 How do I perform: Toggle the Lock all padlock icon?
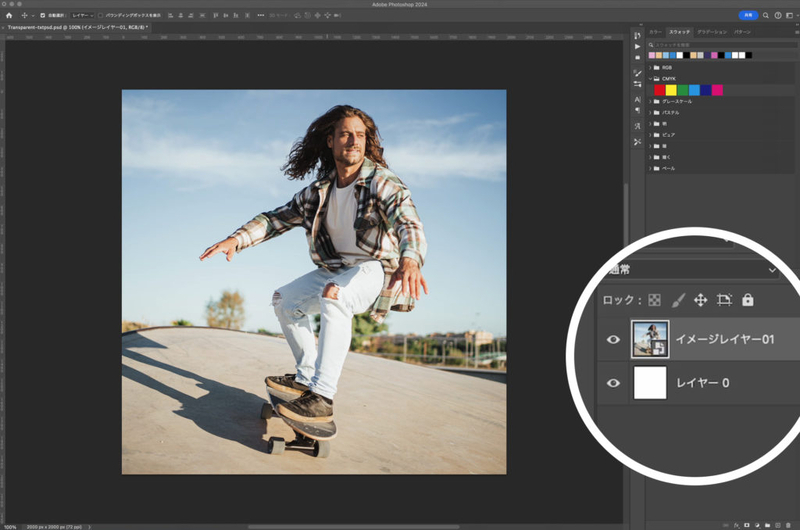click(x=747, y=300)
